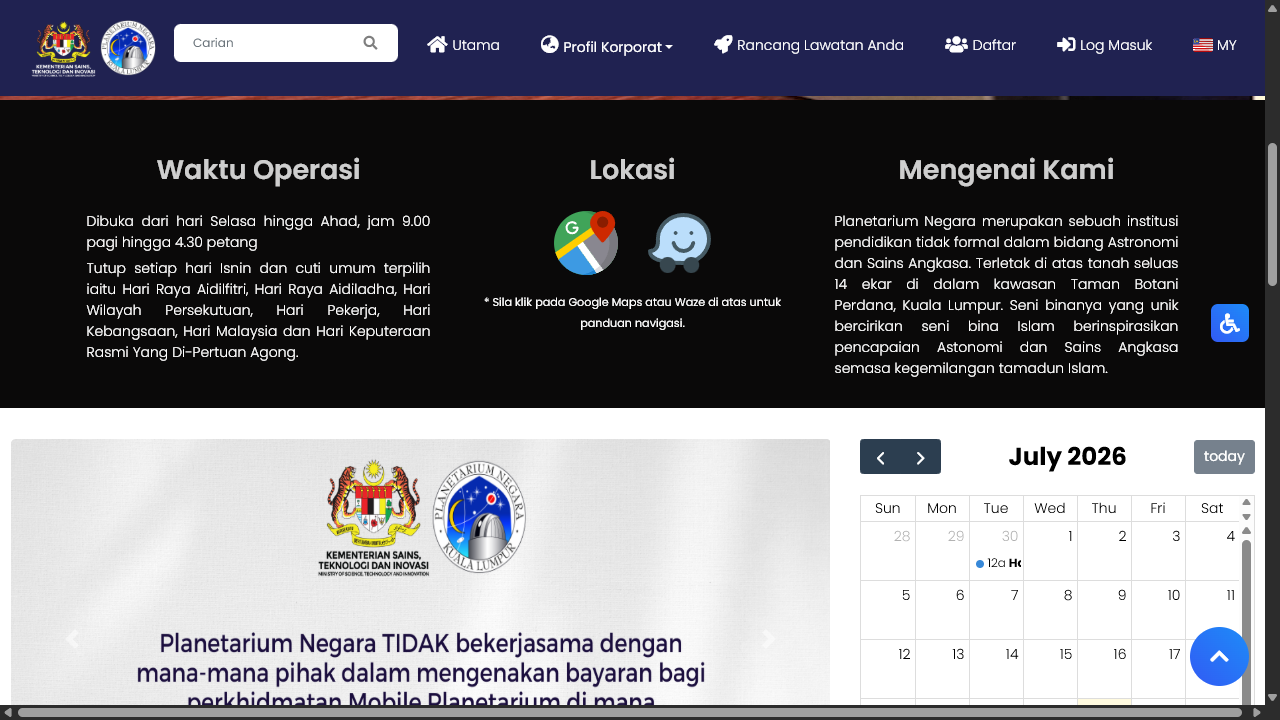Open the Daftar registration link

coord(980,45)
